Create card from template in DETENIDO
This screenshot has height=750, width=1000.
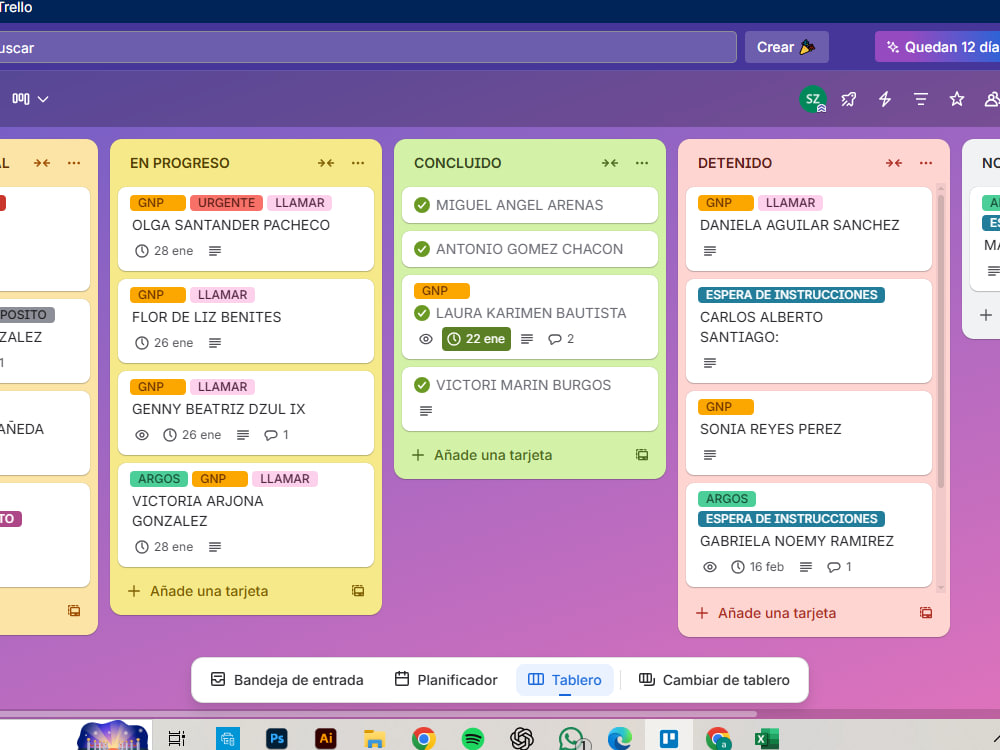(x=925, y=613)
